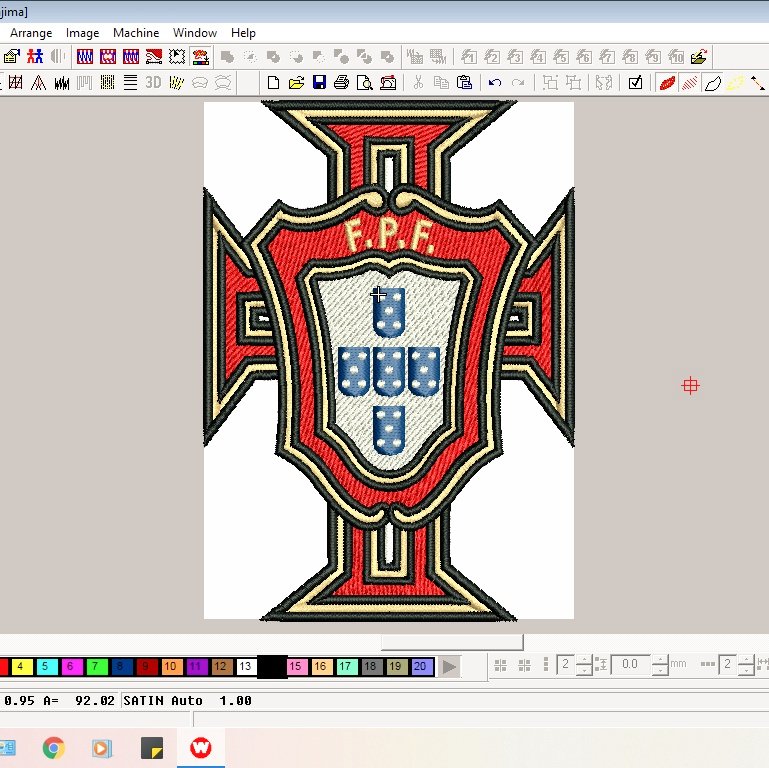The height and width of the screenshot is (768, 769).
Task: Pick cyan color swatch 5
Action: pyautogui.click(x=45, y=666)
